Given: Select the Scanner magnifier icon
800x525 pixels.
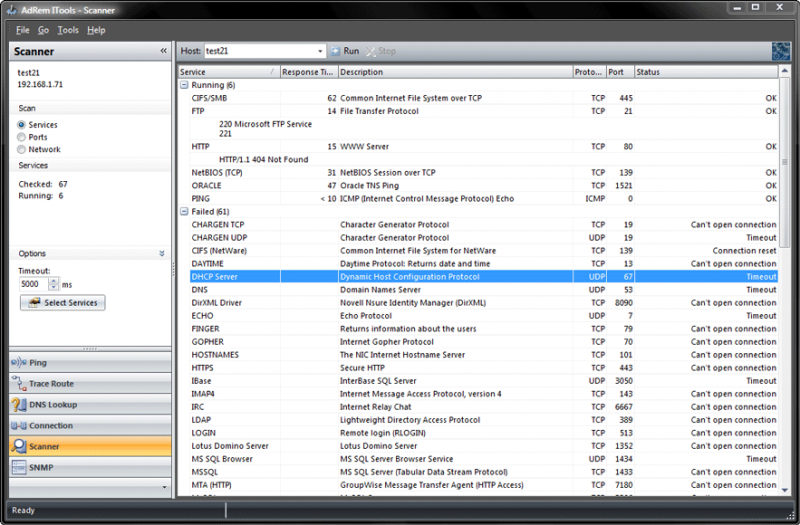Looking at the screenshot, I should click(18, 446).
